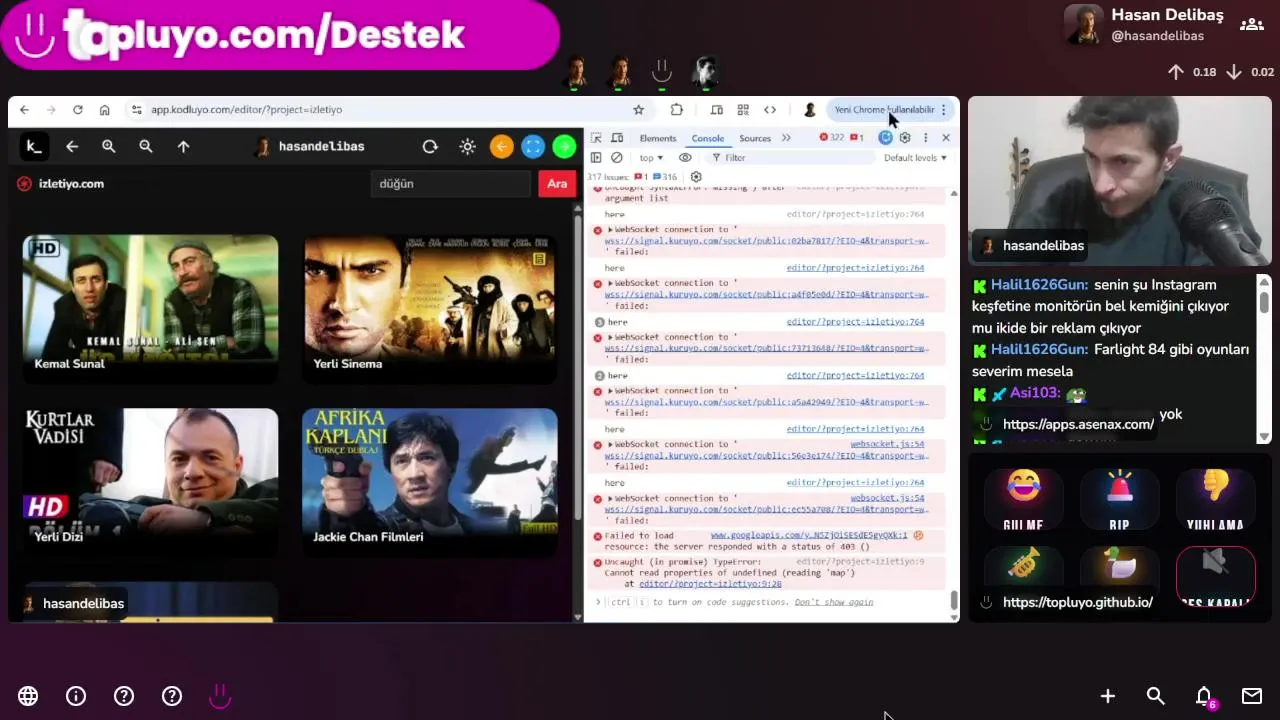Toggle live expression eye icon in console
1280x720 pixels.
click(x=685, y=158)
